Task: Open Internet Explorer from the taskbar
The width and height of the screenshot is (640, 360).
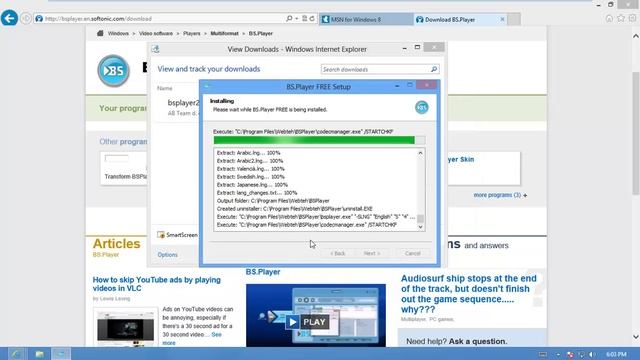Action: click(x=16, y=354)
